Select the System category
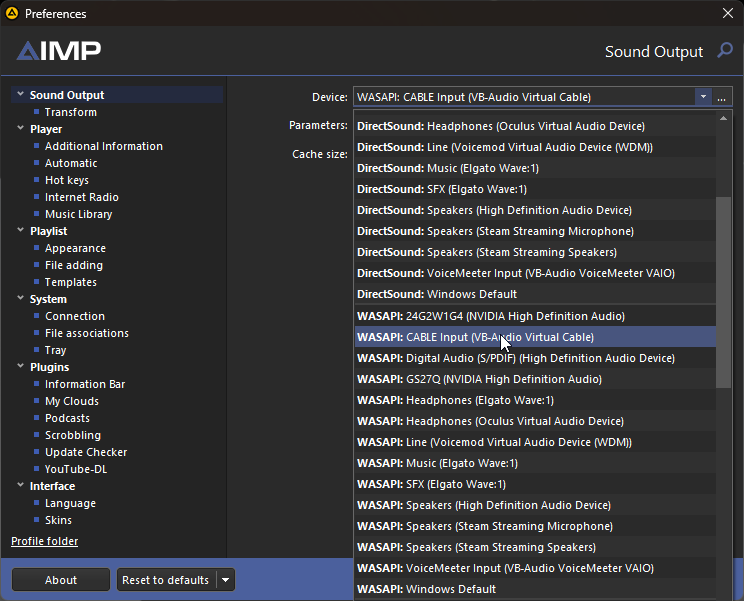744x601 pixels. (48, 299)
